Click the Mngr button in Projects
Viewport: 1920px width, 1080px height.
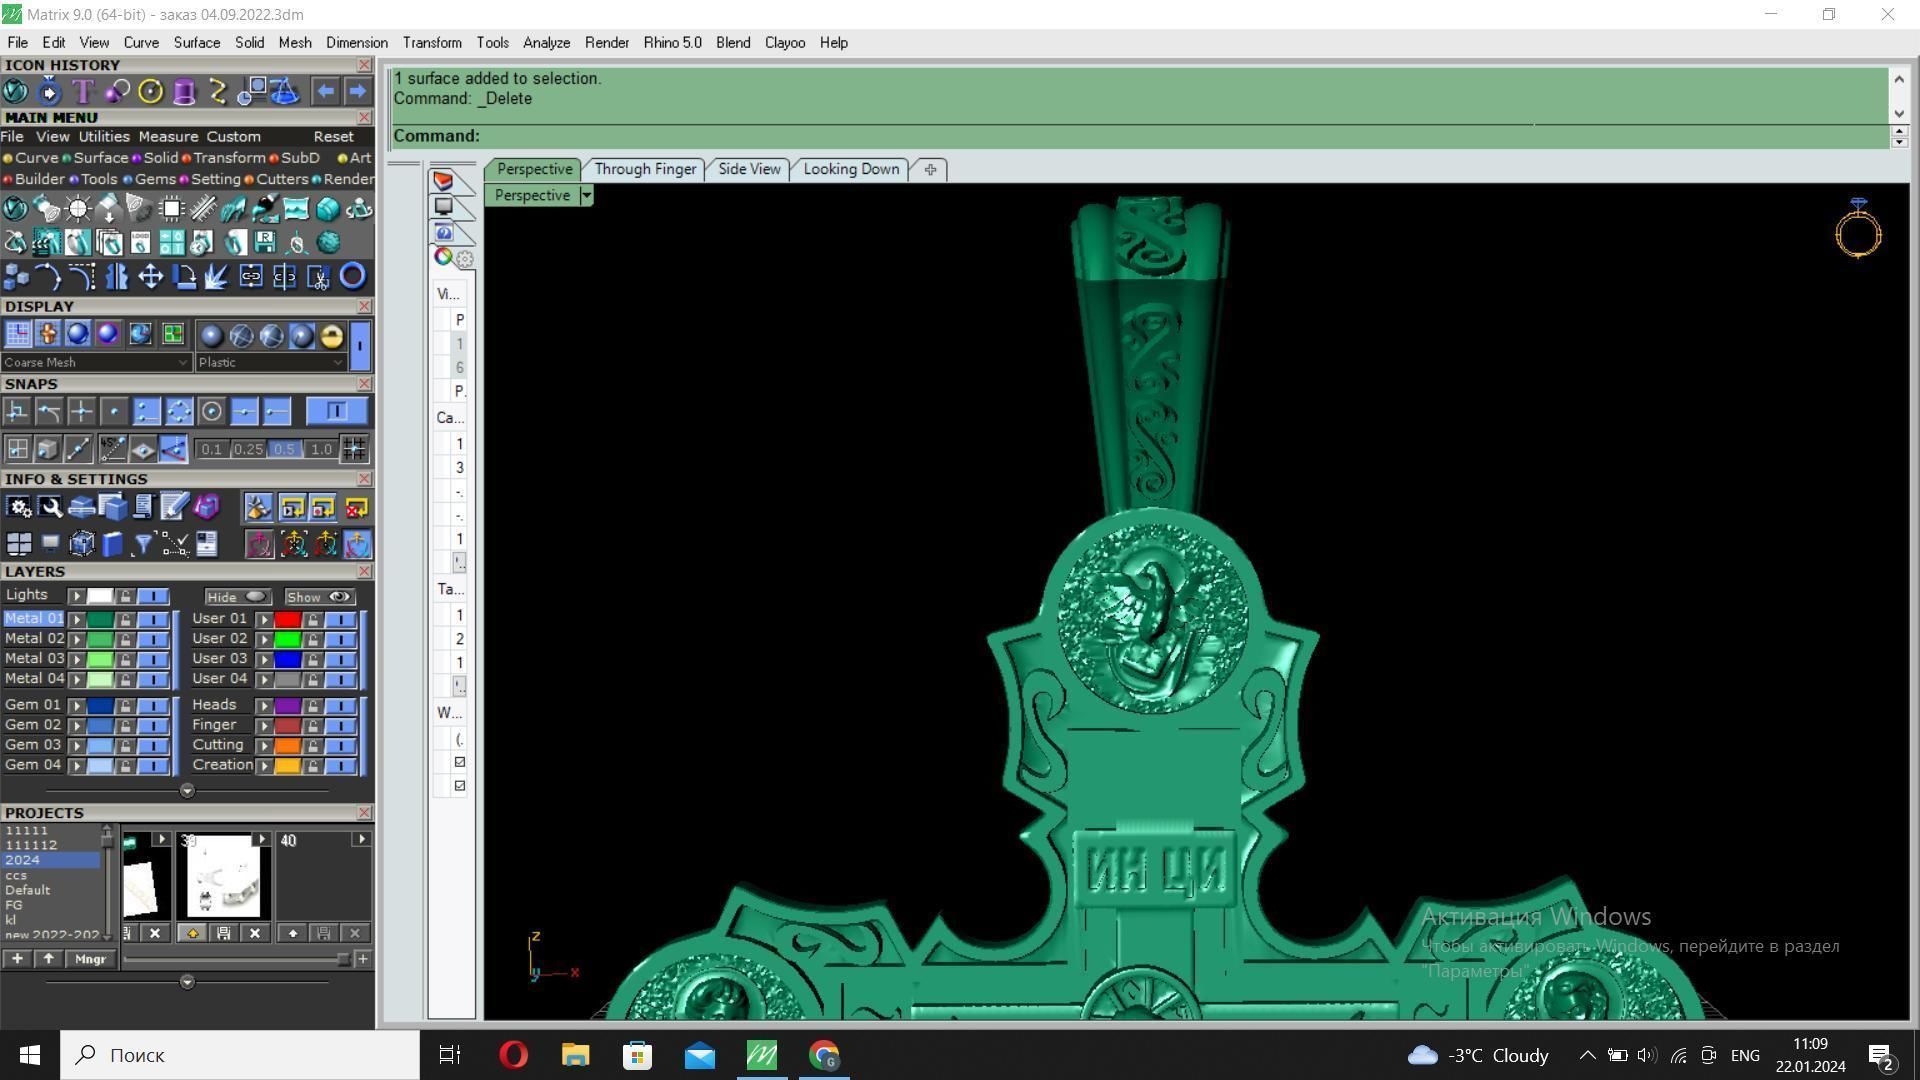click(90, 959)
